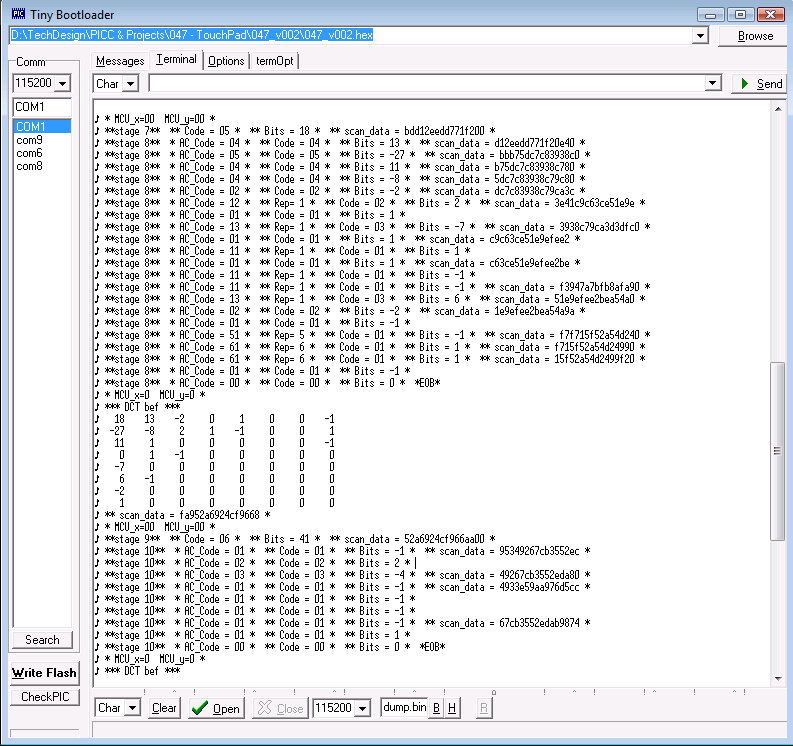
Task: Select the Terminal tab
Action: (176, 59)
